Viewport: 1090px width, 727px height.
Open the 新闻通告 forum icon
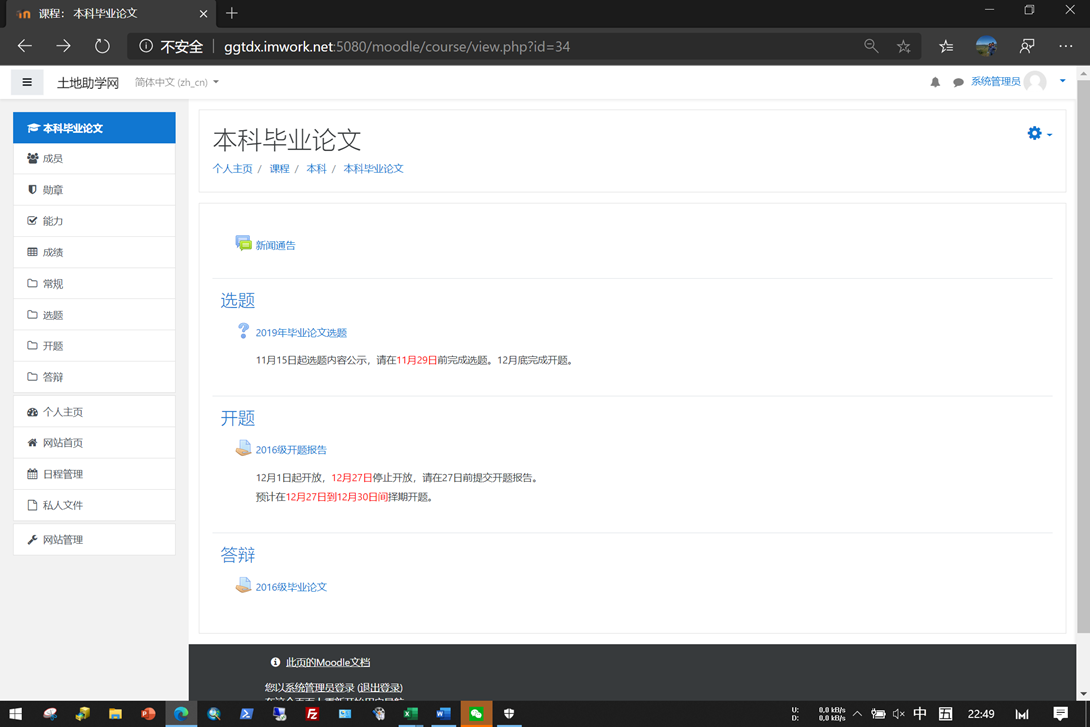click(243, 243)
